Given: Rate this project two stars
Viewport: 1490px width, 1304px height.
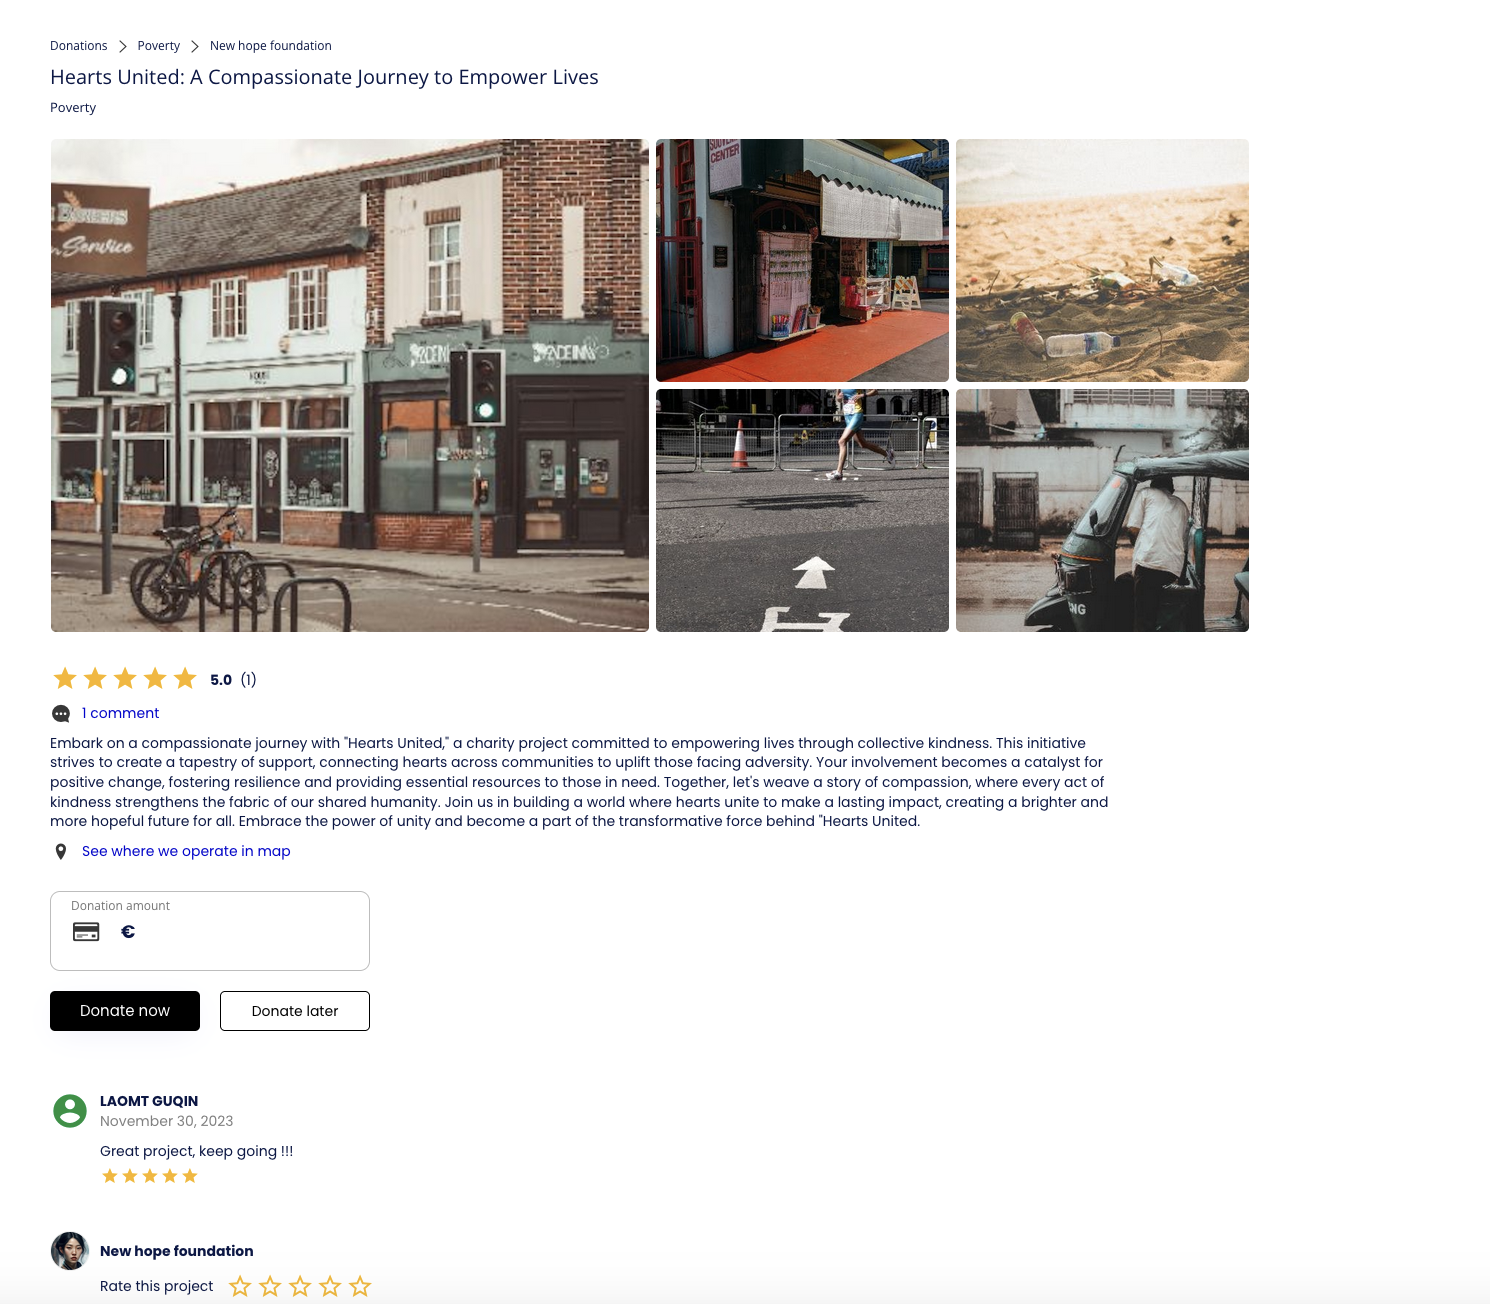Looking at the screenshot, I should point(270,1287).
